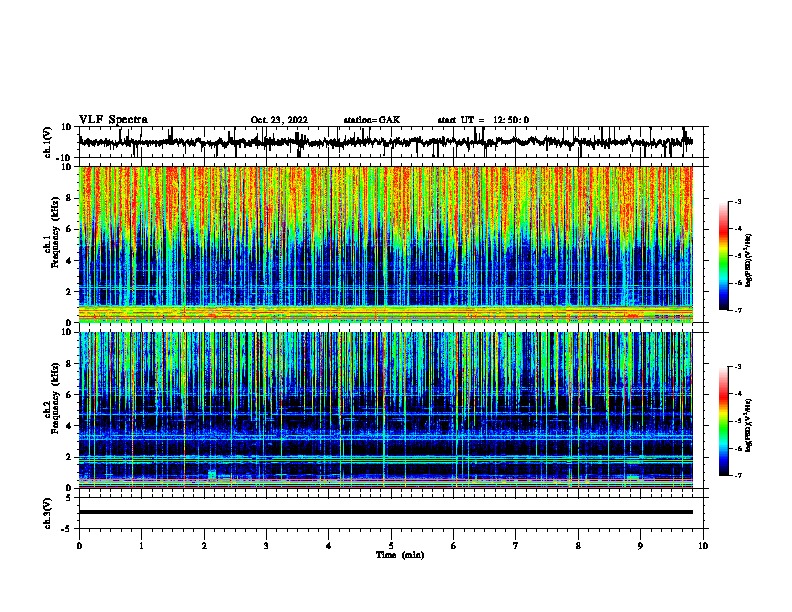The height and width of the screenshot is (612, 792).
Task: Click the "6" kHz tick on ch.2 axis
Action: click(x=69, y=394)
